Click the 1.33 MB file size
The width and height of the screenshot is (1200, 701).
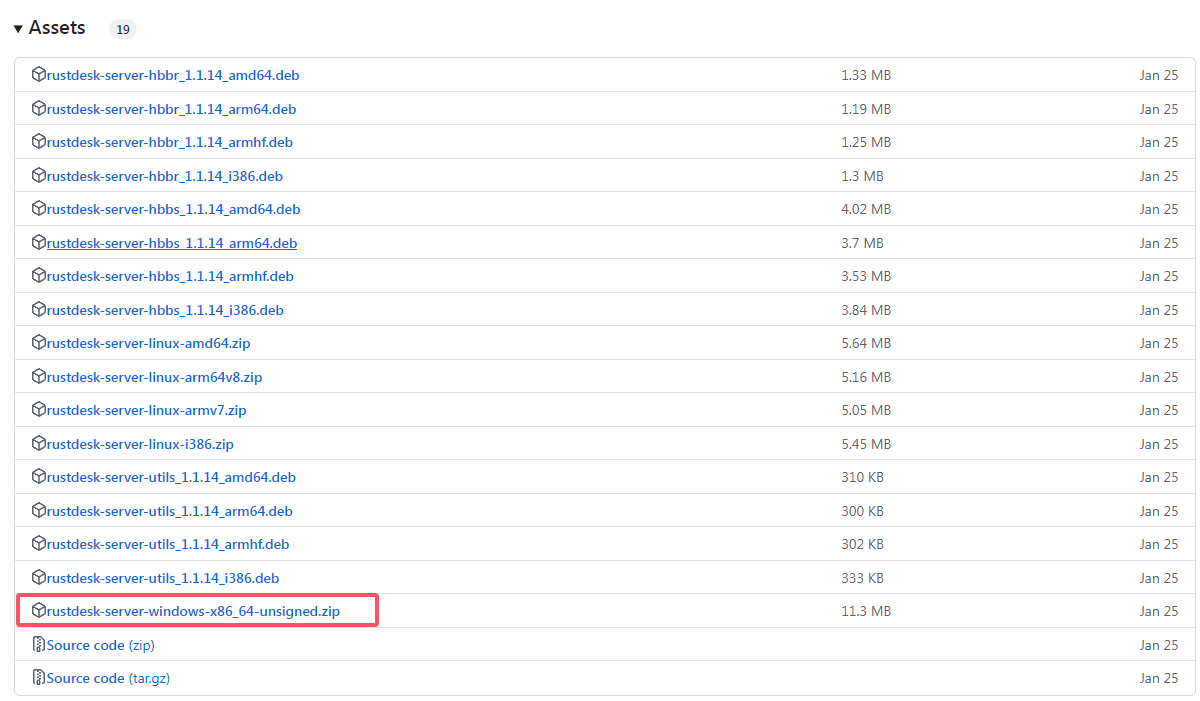click(x=866, y=75)
